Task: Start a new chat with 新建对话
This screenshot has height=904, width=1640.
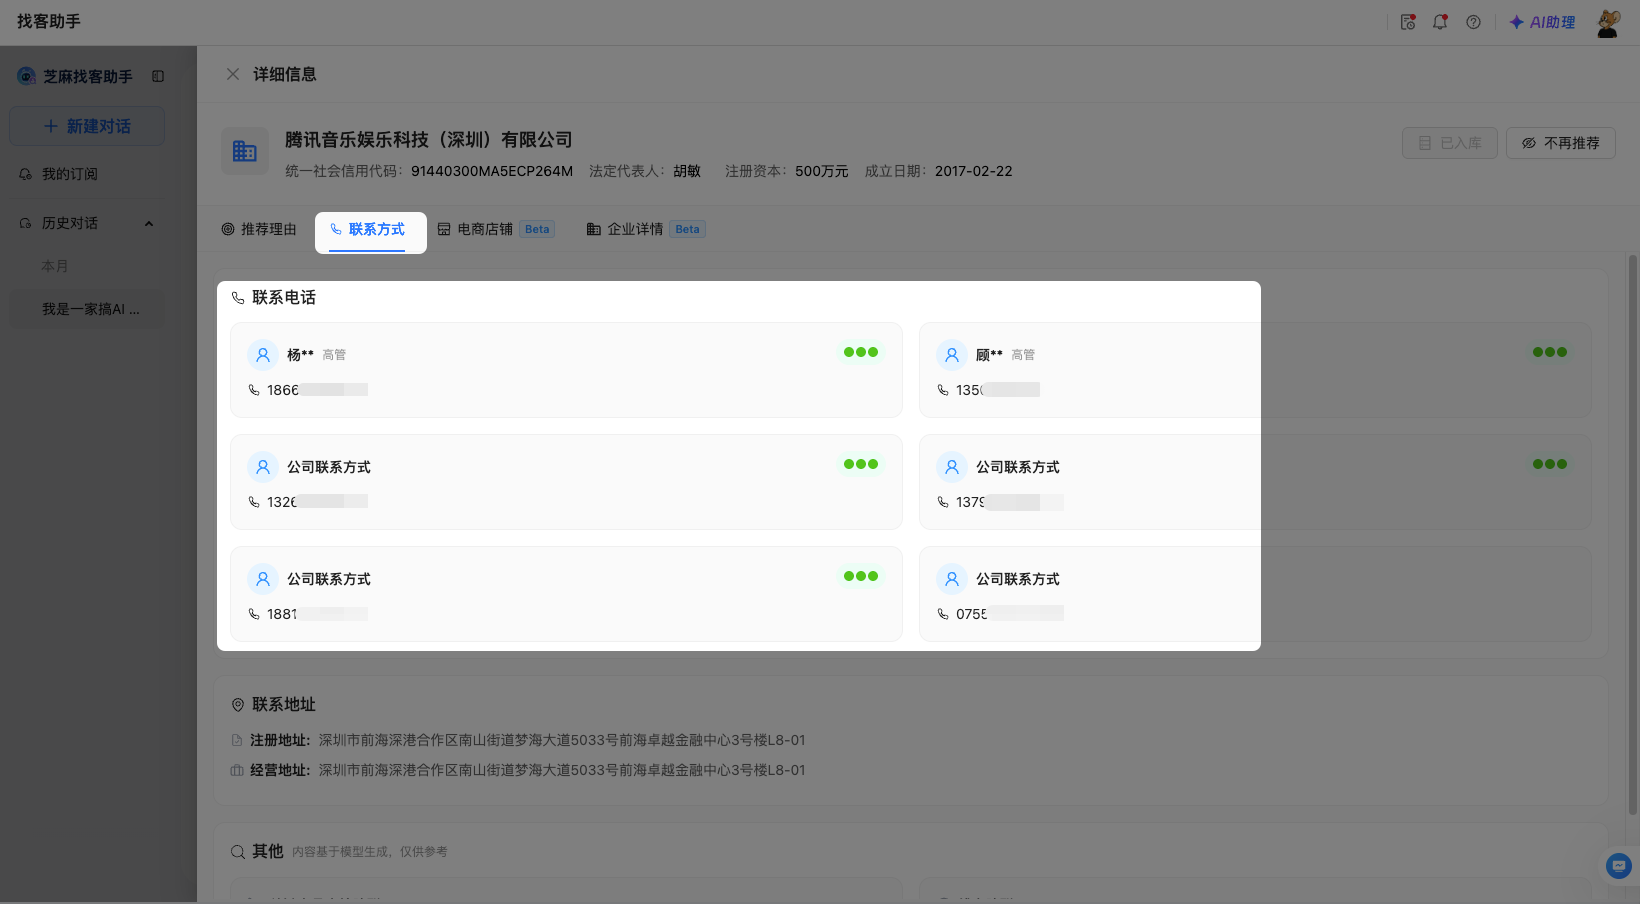Action: click(x=87, y=126)
